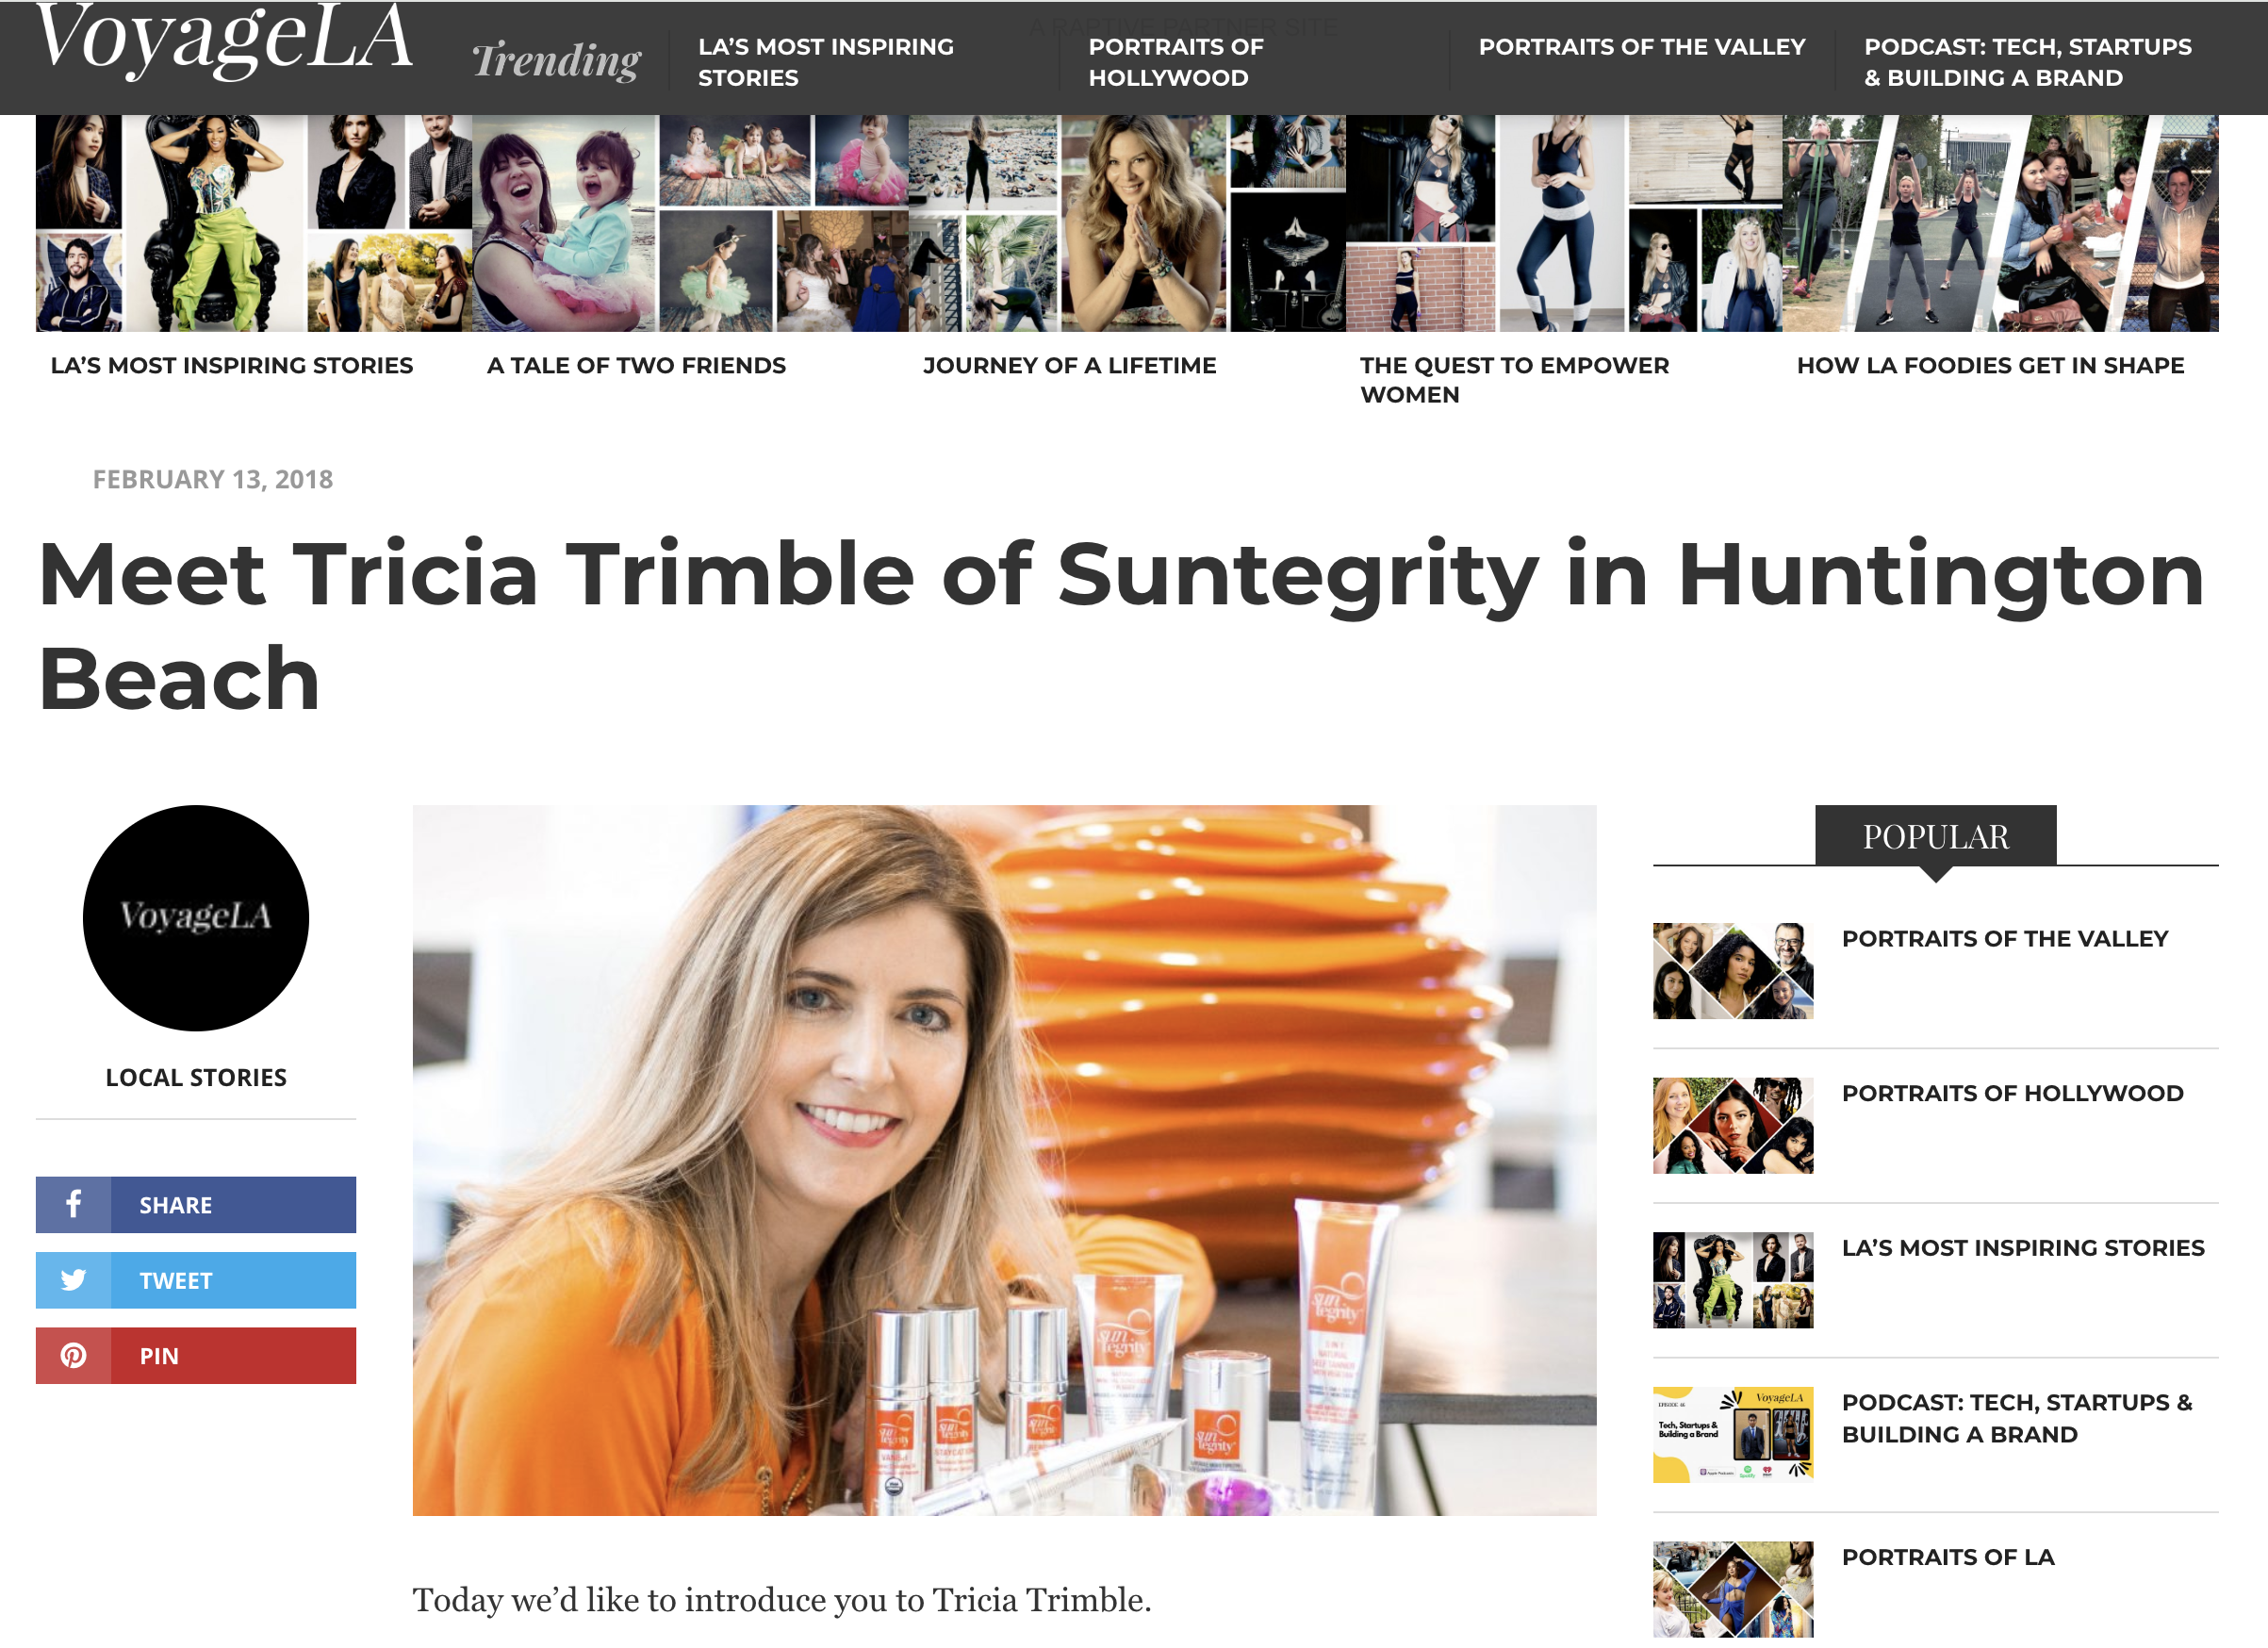Screen dimensions: 2268x1648
Task: Click the Popular tab heading in sidebar
Action: pos(1935,836)
